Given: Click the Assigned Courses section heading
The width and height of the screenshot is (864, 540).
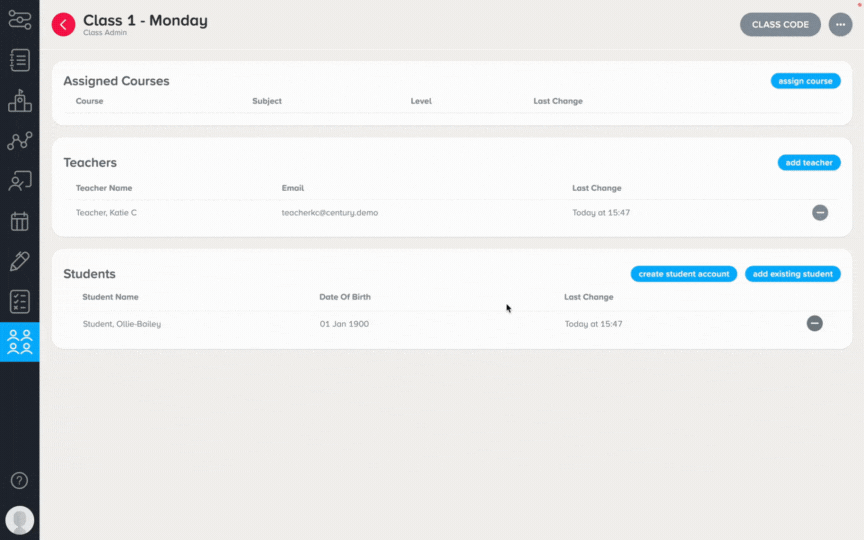Looking at the screenshot, I should coord(116,80).
